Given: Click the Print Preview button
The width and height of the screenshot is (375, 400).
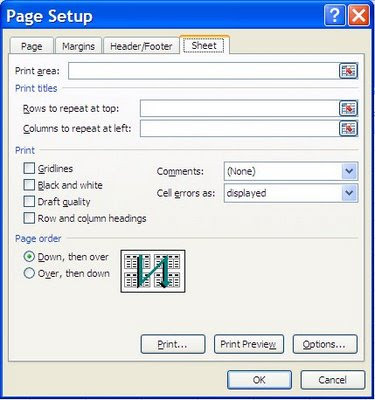Looking at the screenshot, I should coord(248,344).
